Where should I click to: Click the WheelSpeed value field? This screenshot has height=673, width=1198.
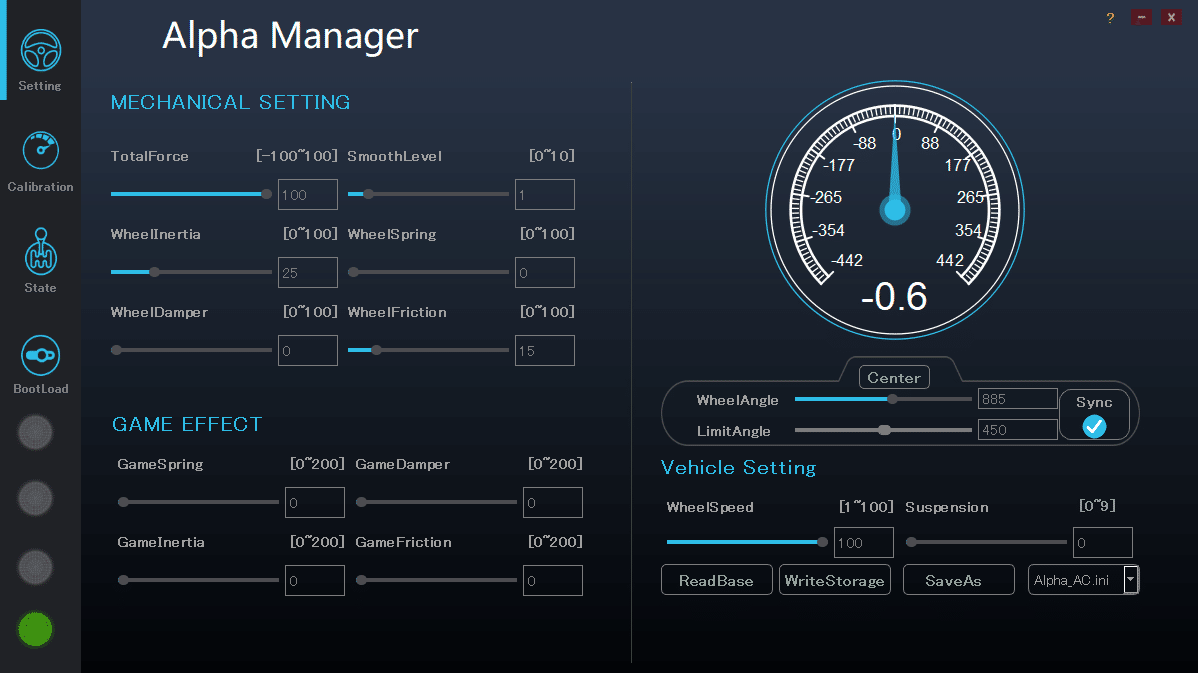pos(863,542)
